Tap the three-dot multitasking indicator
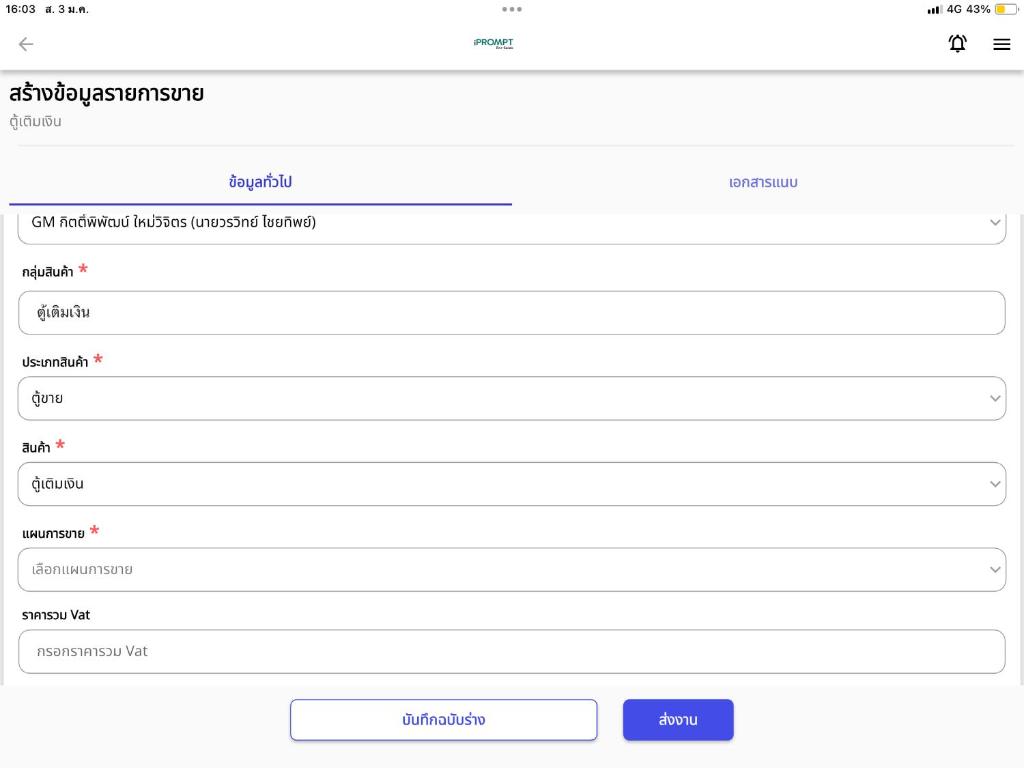The image size is (1024, 768). click(x=512, y=9)
